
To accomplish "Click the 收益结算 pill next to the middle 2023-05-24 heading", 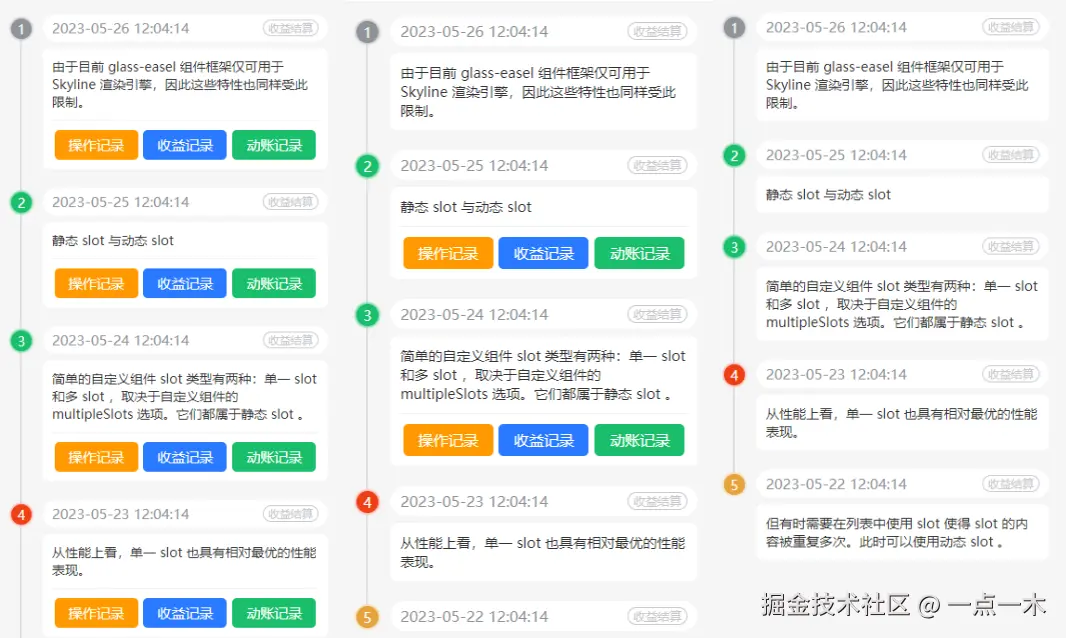I will tap(658, 314).
